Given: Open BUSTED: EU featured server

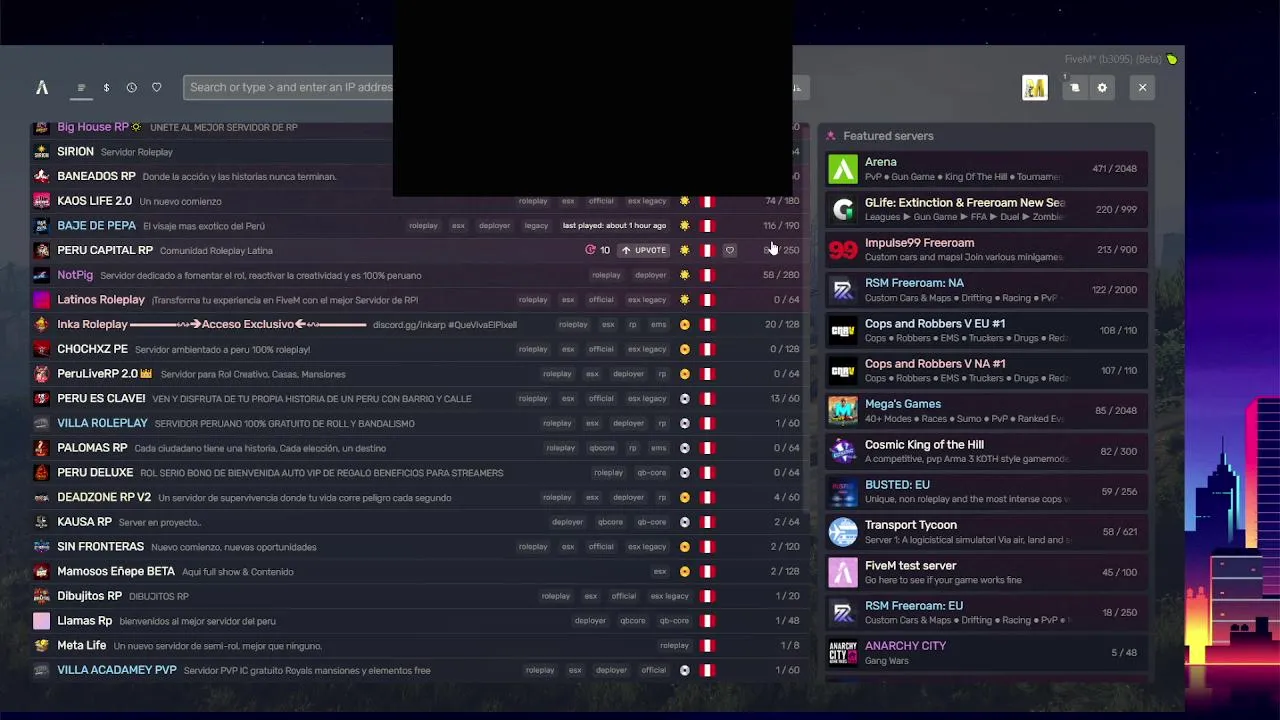Looking at the screenshot, I should [986, 492].
